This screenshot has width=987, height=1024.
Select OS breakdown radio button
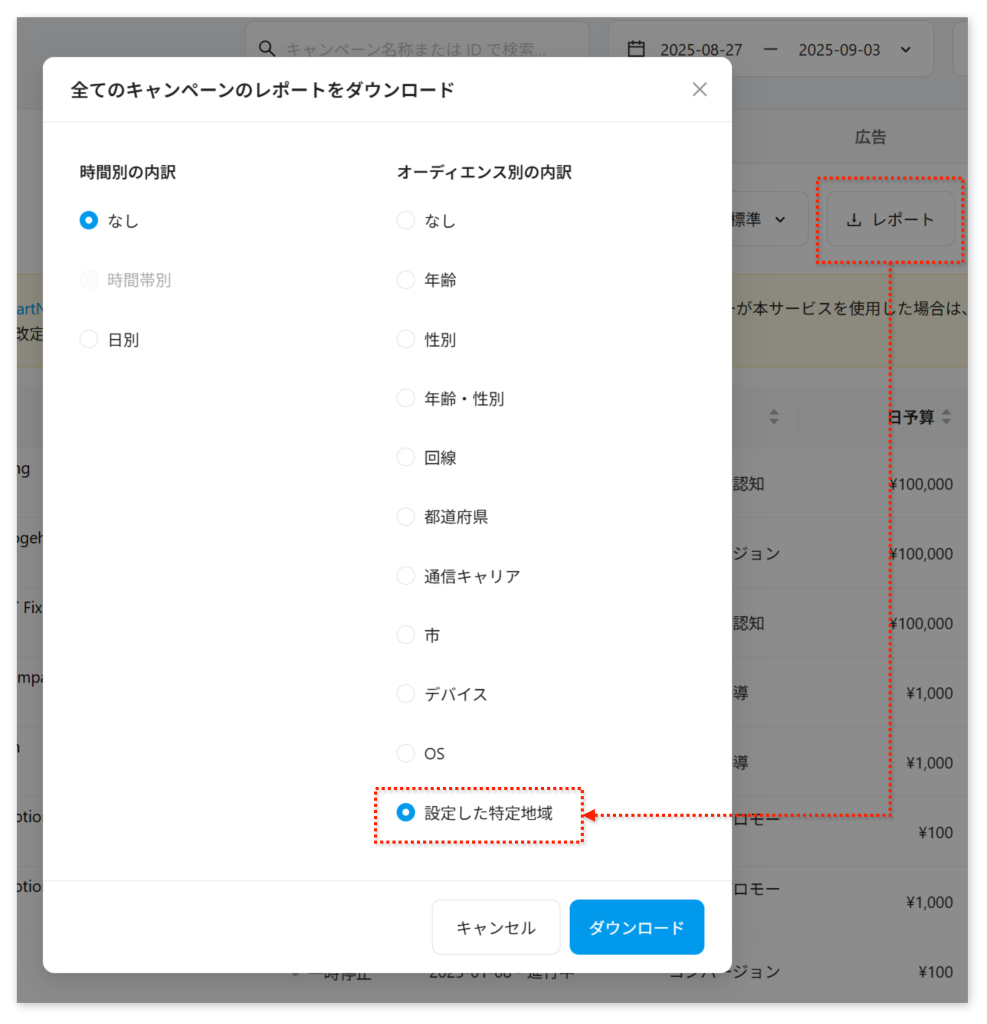coord(406,753)
